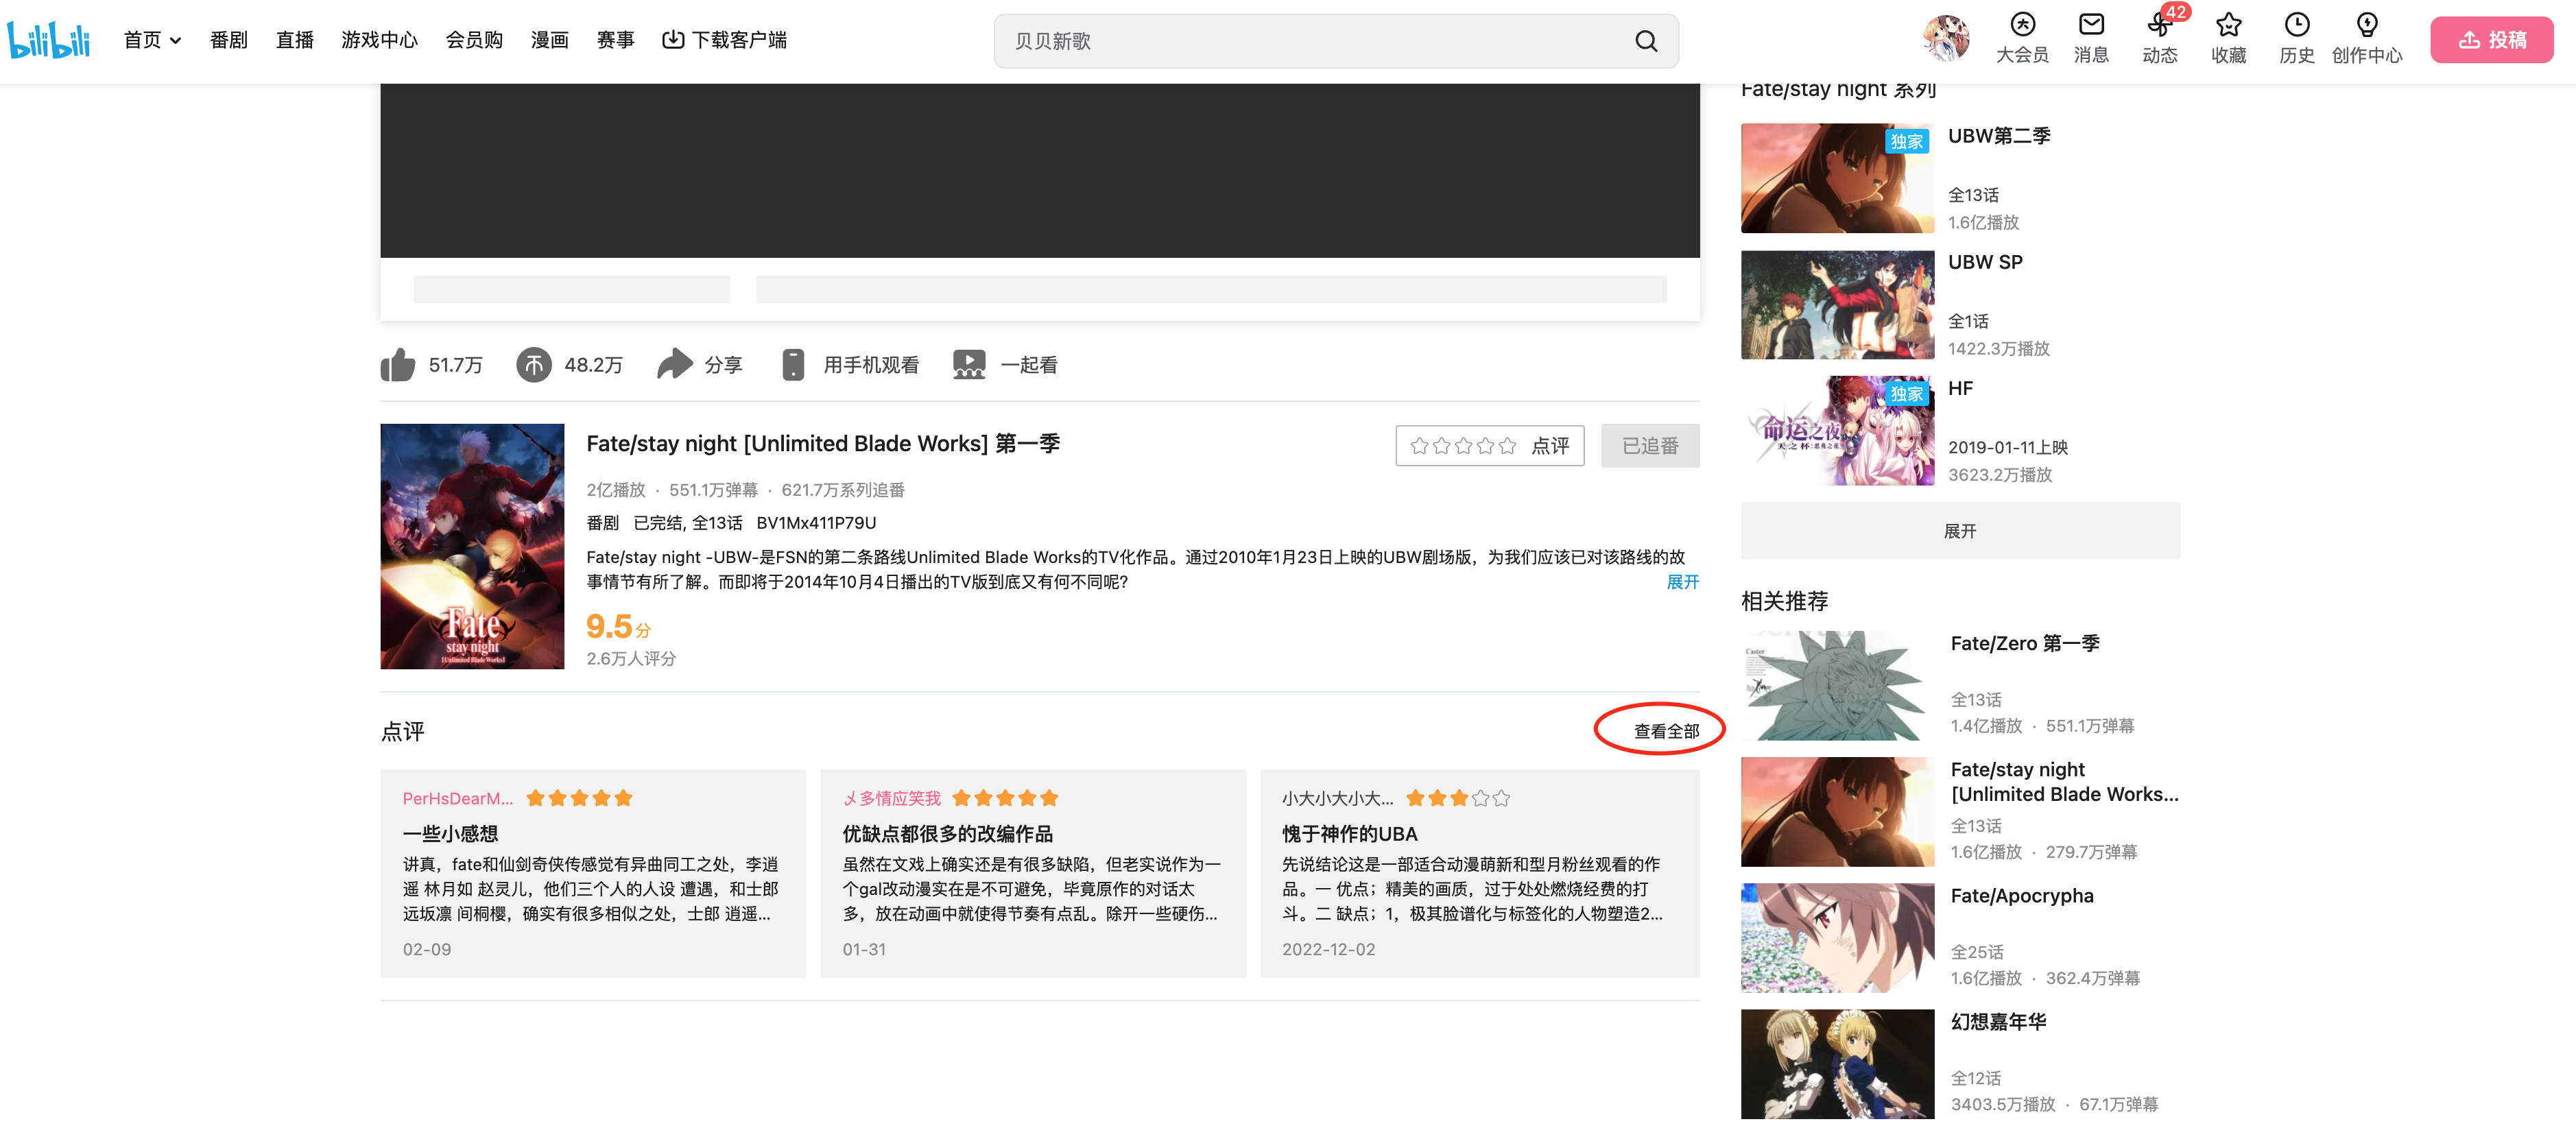Expand the full anime description
The height and width of the screenshot is (1126, 2576).
[x=1682, y=582]
